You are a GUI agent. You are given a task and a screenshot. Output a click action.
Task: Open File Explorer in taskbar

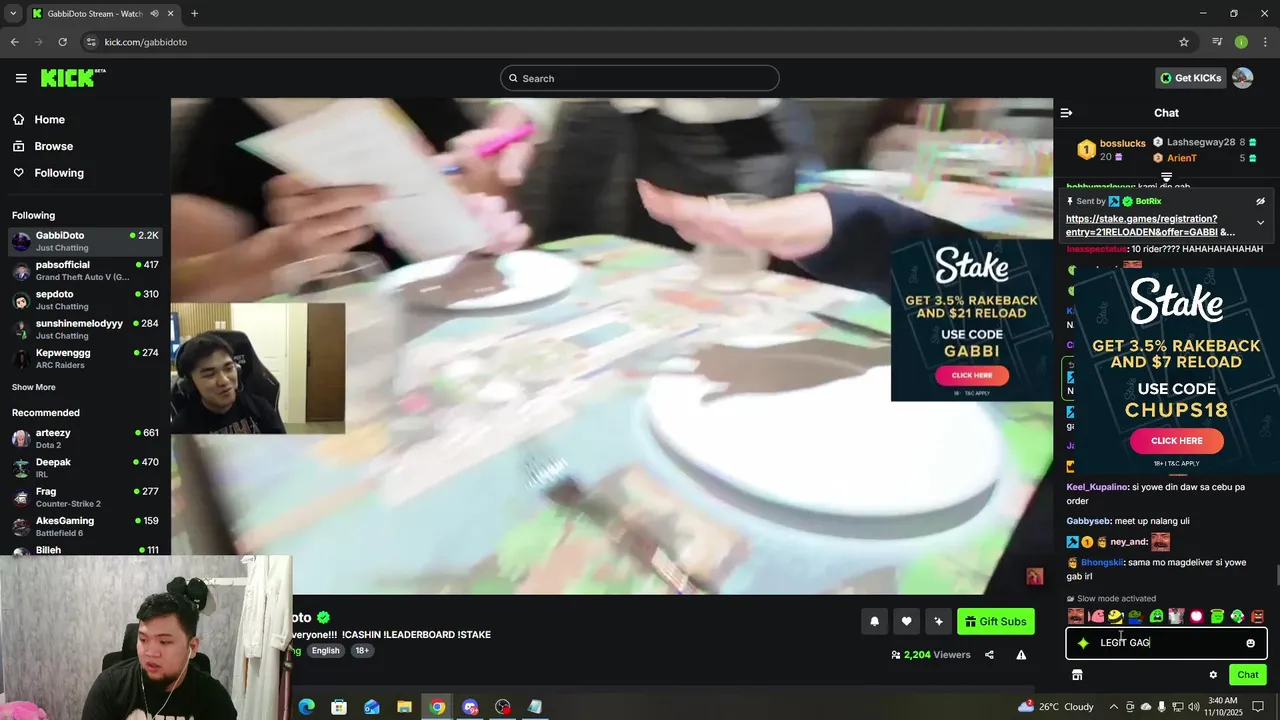pyautogui.click(x=404, y=707)
